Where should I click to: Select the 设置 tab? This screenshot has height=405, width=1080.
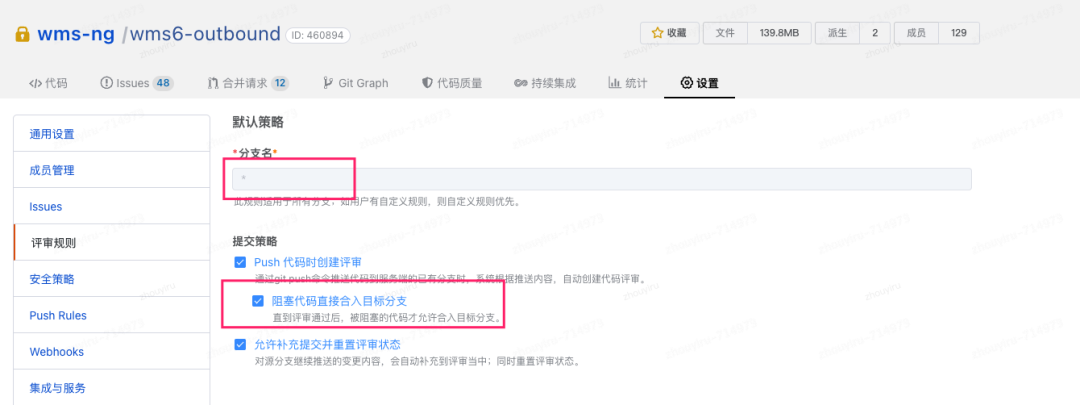(700, 83)
